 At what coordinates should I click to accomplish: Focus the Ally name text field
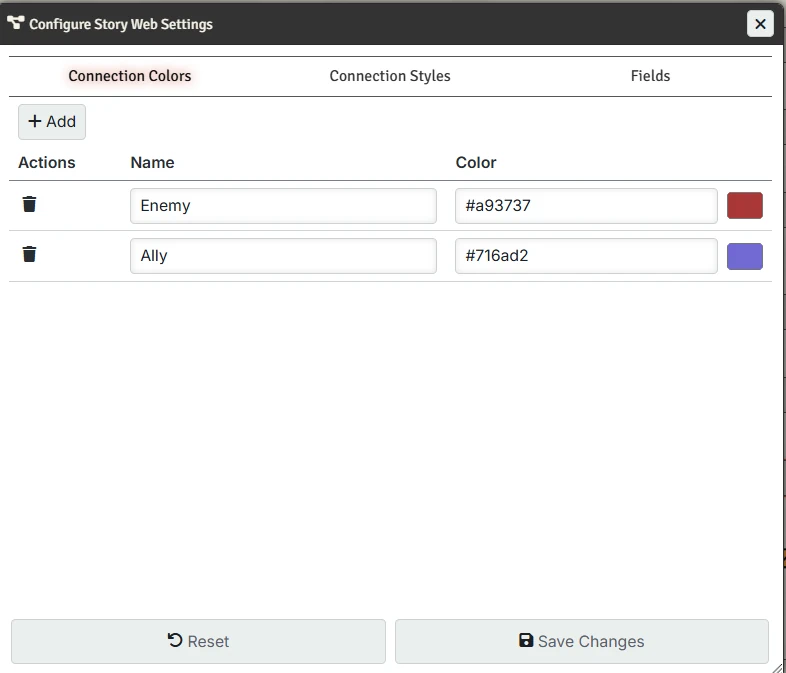[283, 256]
